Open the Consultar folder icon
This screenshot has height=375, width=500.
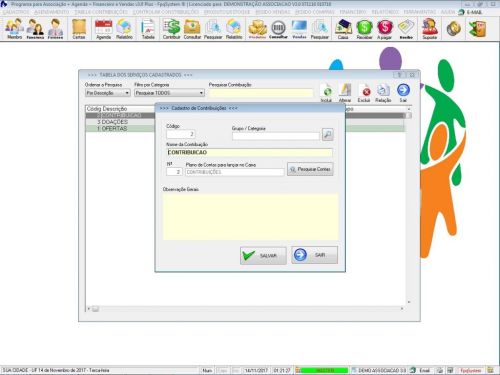point(192,29)
